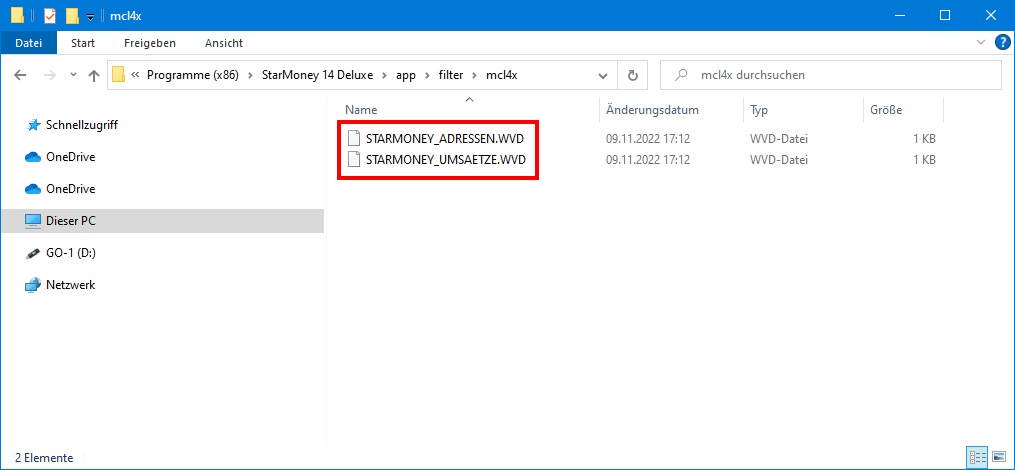The image size is (1015, 470).
Task: Expand the chevron after StarMoney 14 Deluxe
Action: [385, 76]
